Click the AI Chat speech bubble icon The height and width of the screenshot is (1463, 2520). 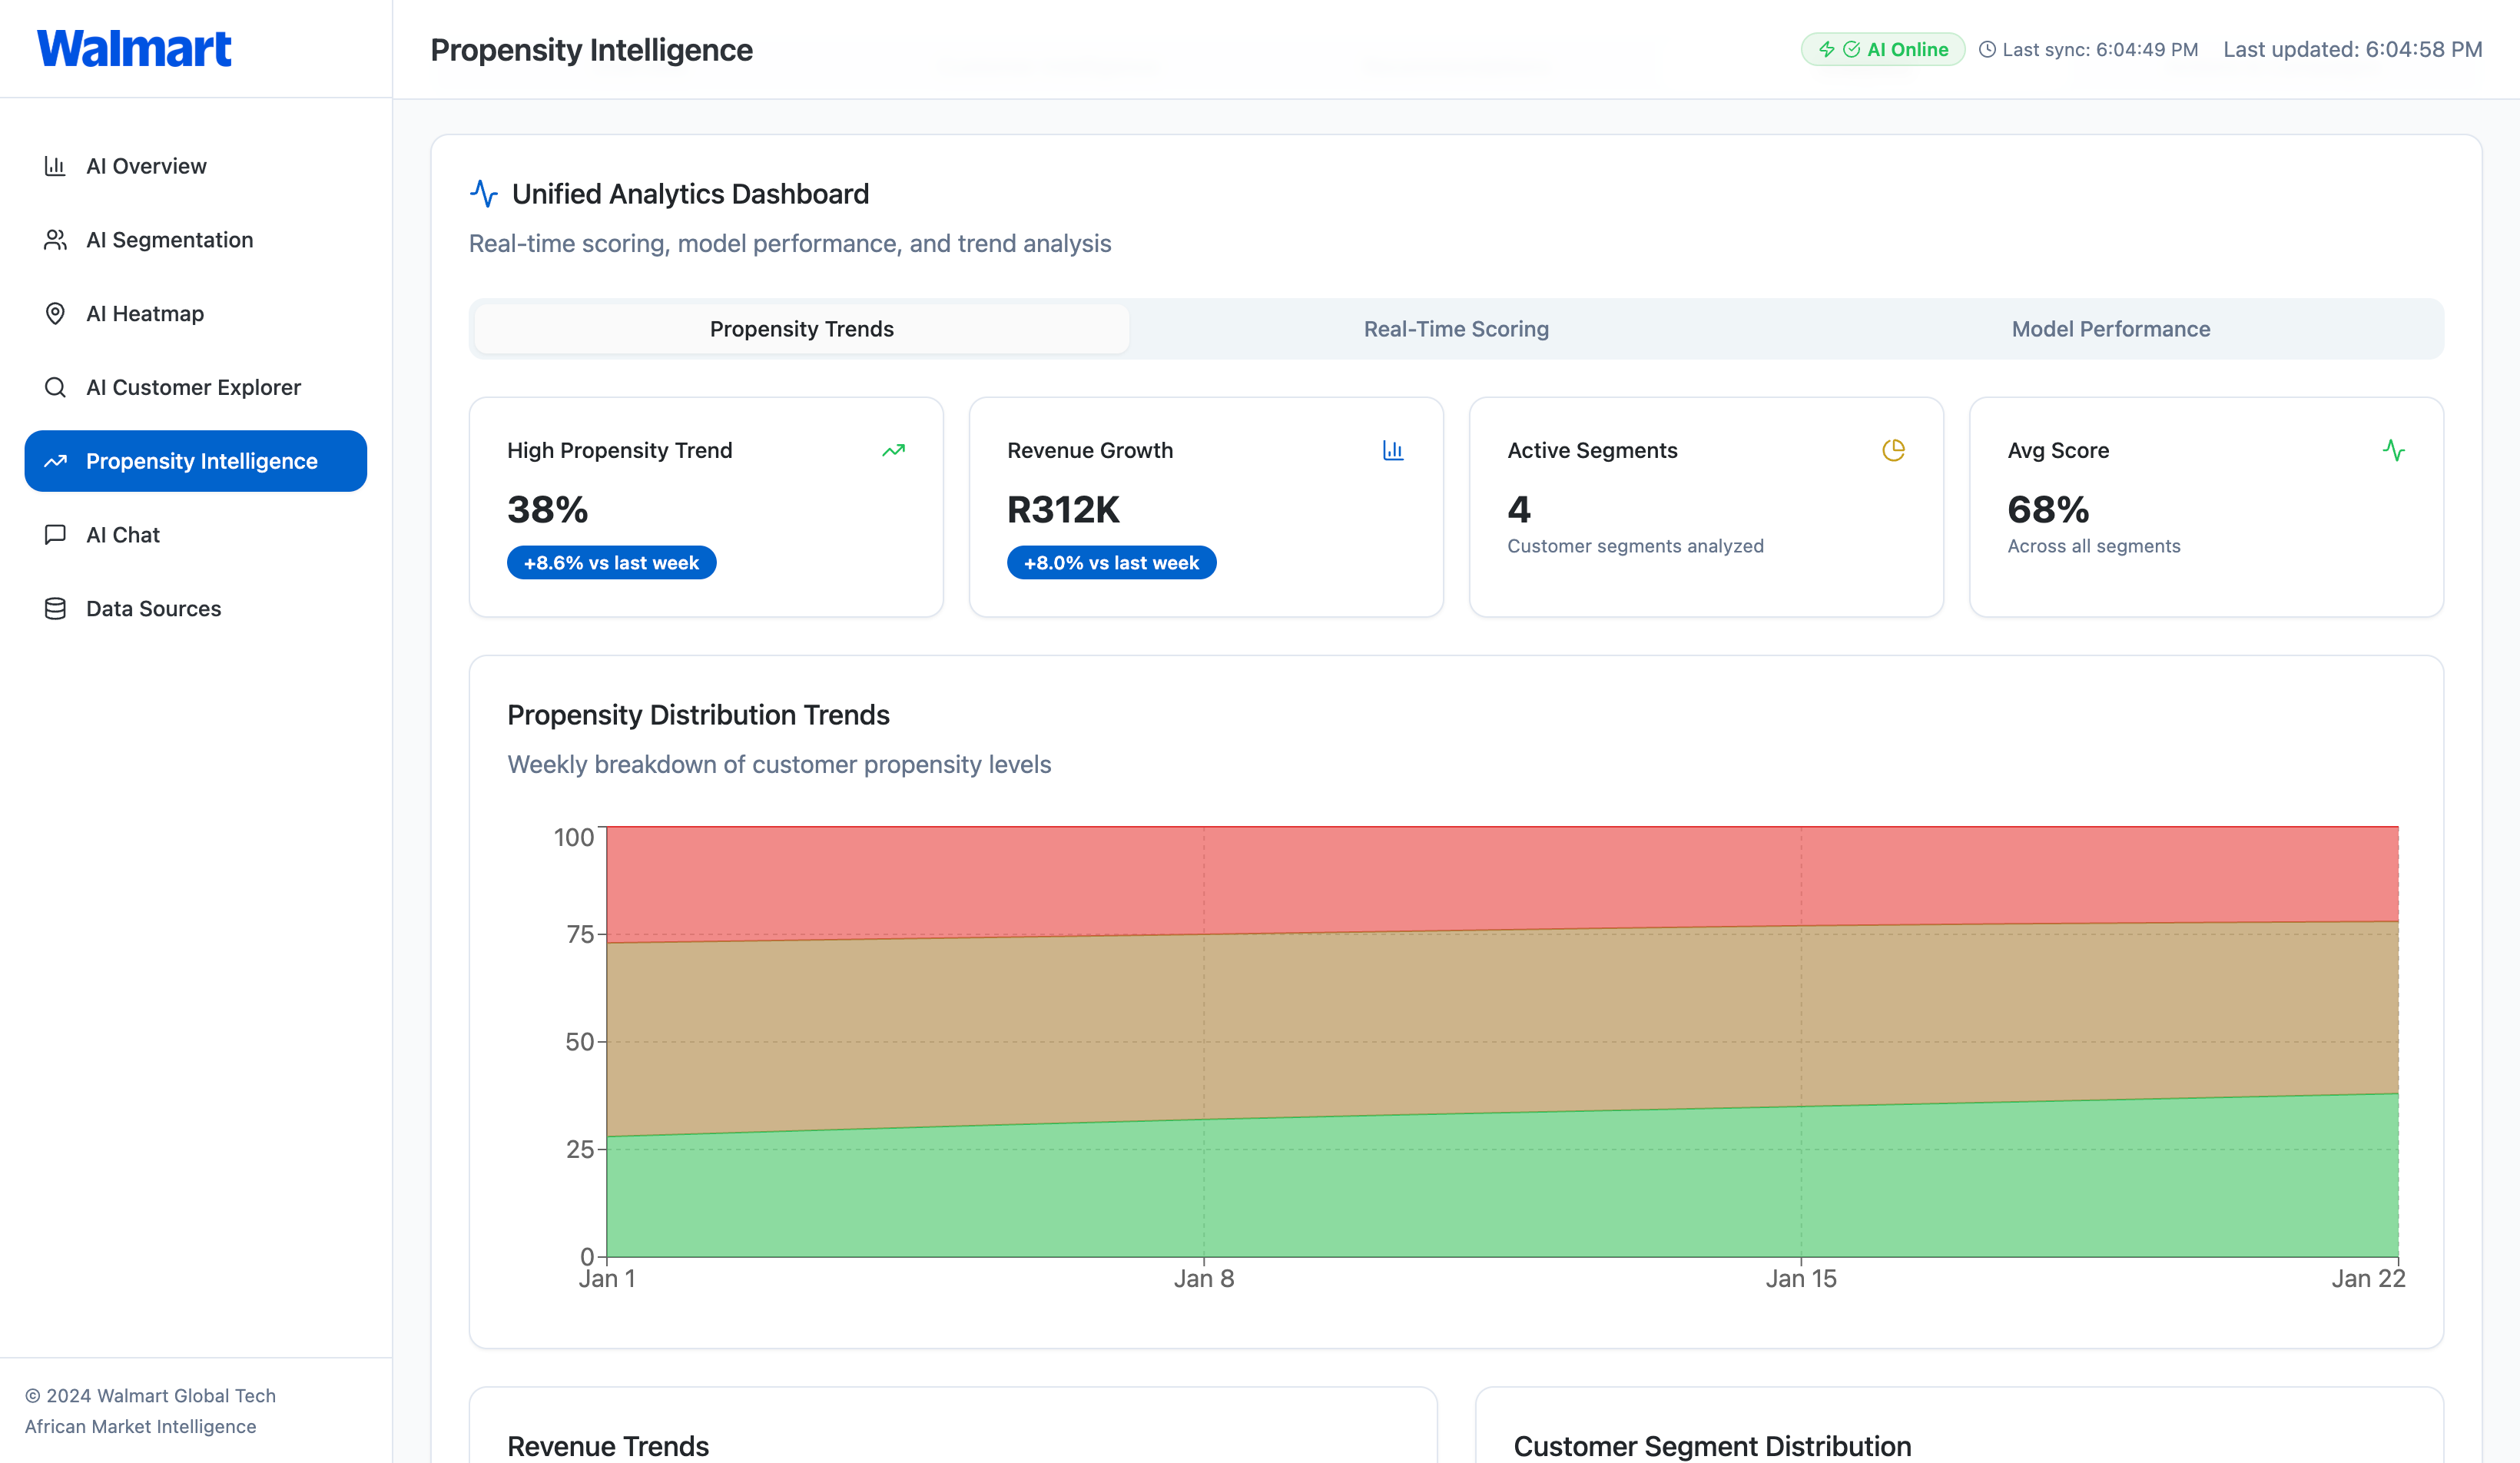pyautogui.click(x=55, y=535)
